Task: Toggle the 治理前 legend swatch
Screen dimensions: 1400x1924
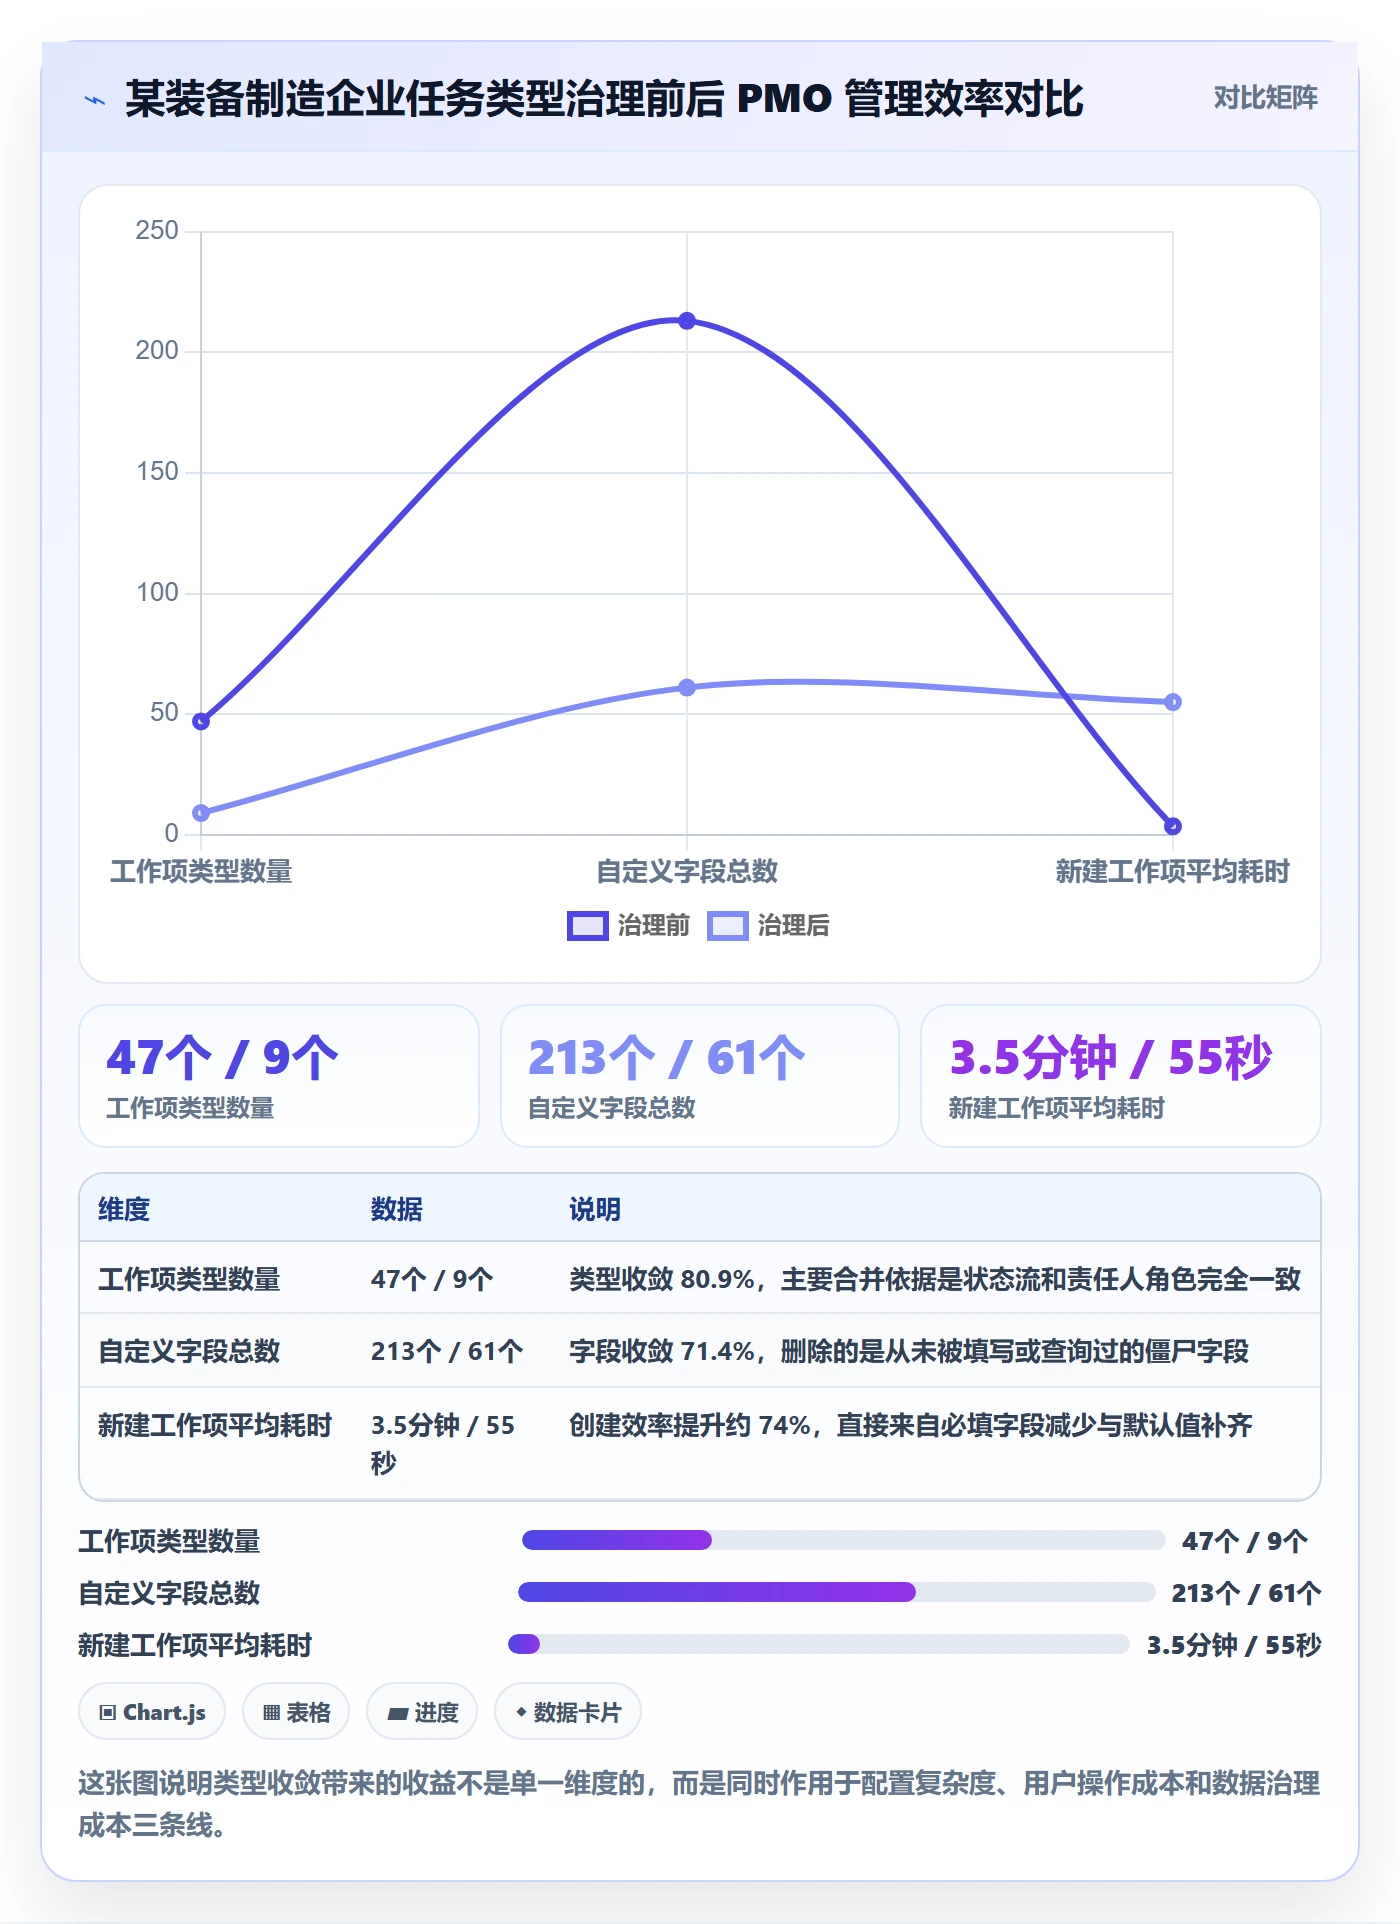Action: coord(587,926)
